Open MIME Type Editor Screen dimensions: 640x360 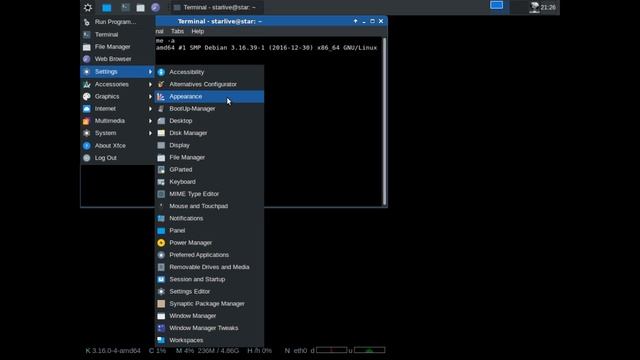(209, 194)
